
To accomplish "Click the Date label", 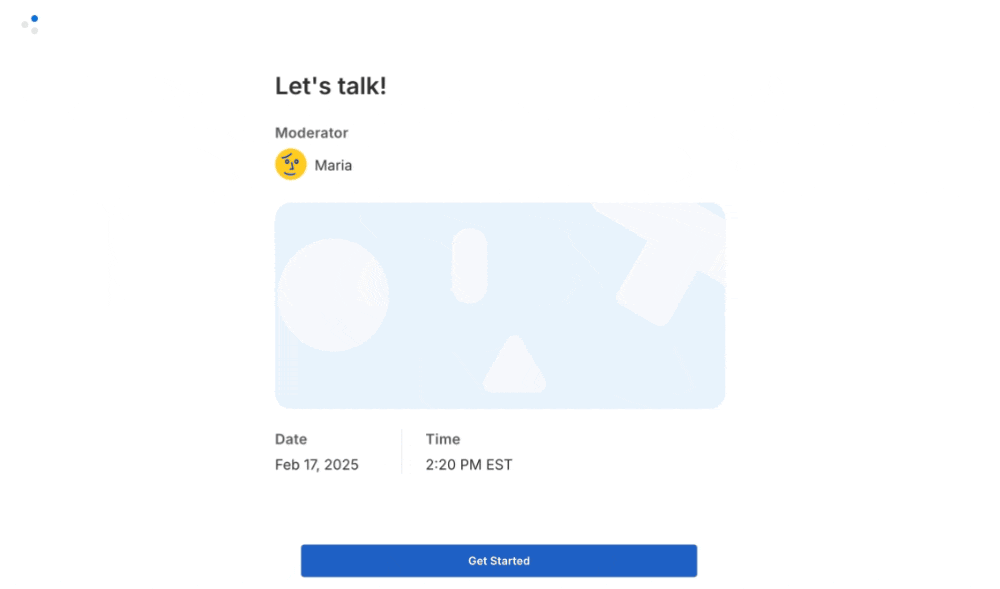I will tap(291, 439).
